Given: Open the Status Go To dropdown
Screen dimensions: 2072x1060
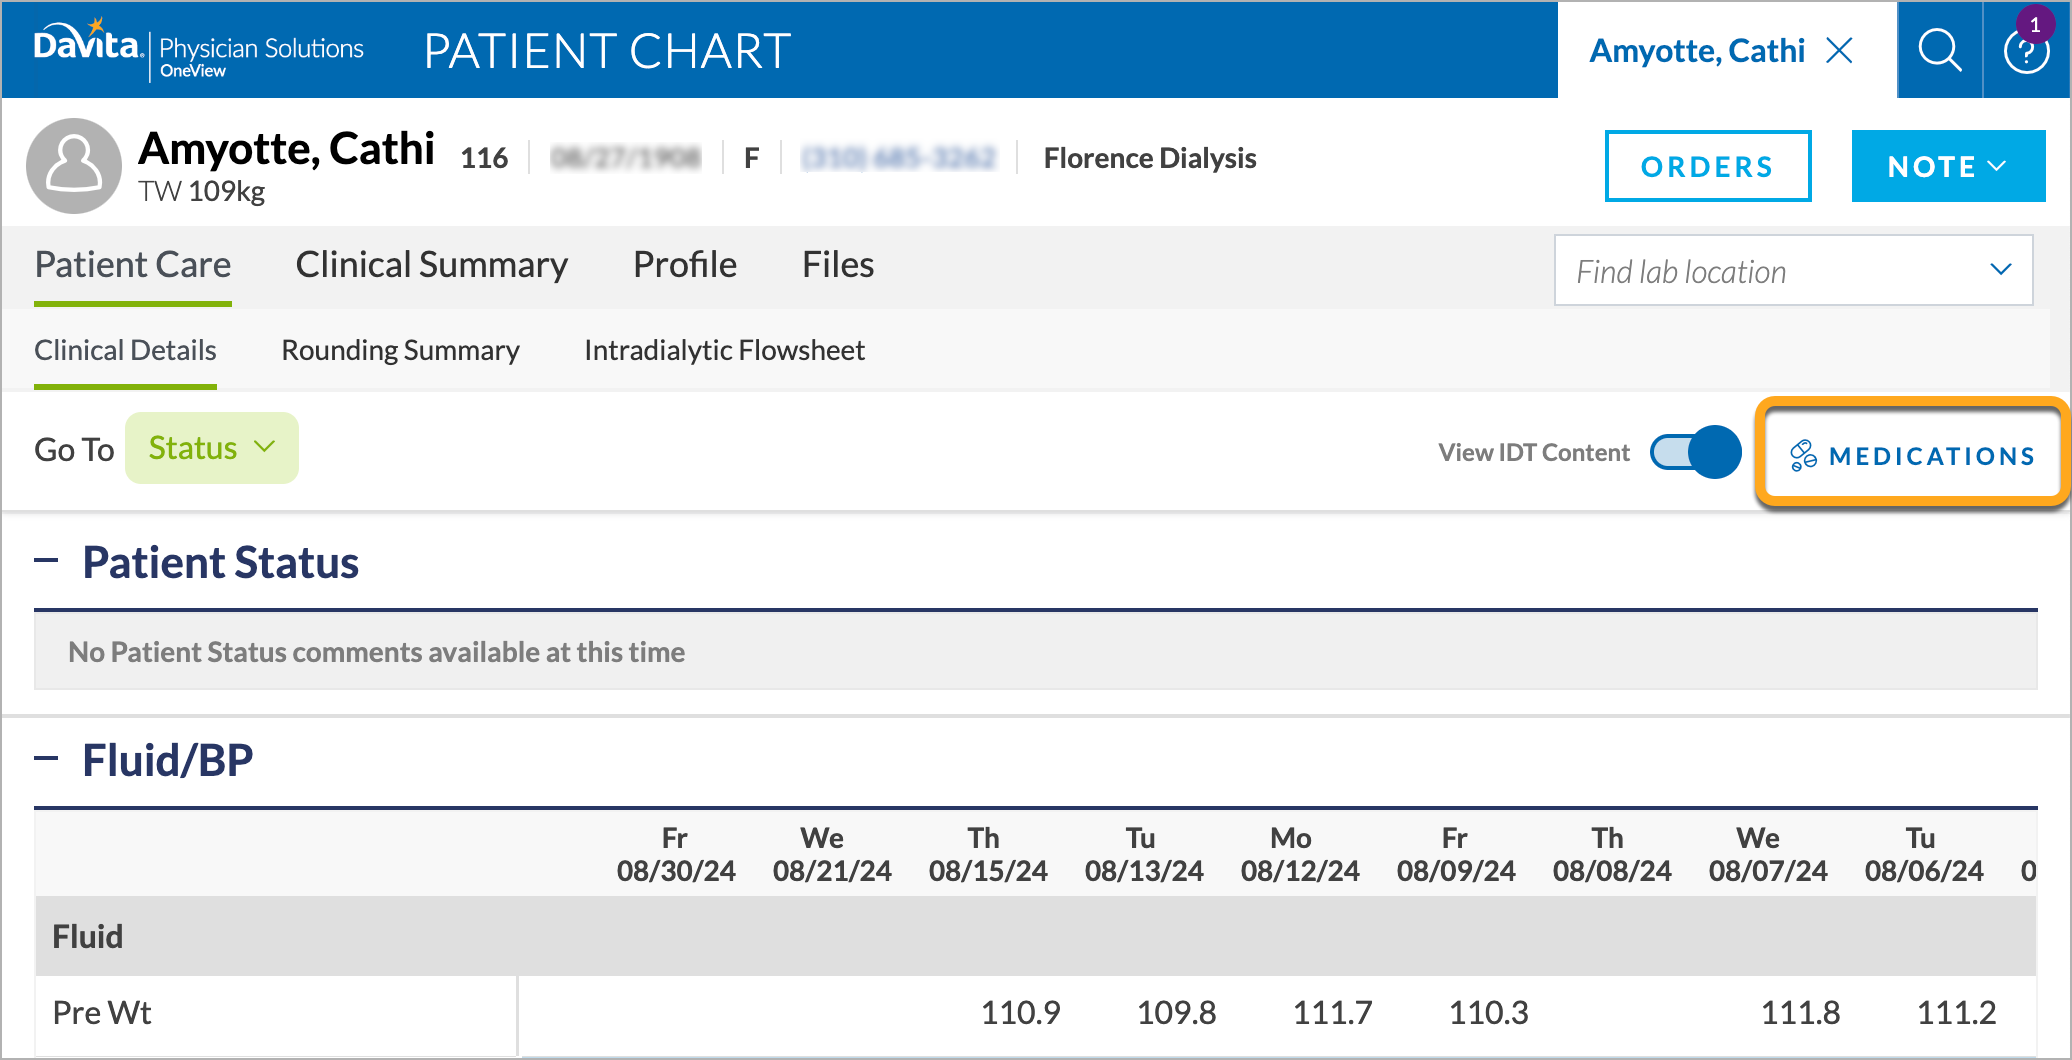Looking at the screenshot, I should 211,448.
